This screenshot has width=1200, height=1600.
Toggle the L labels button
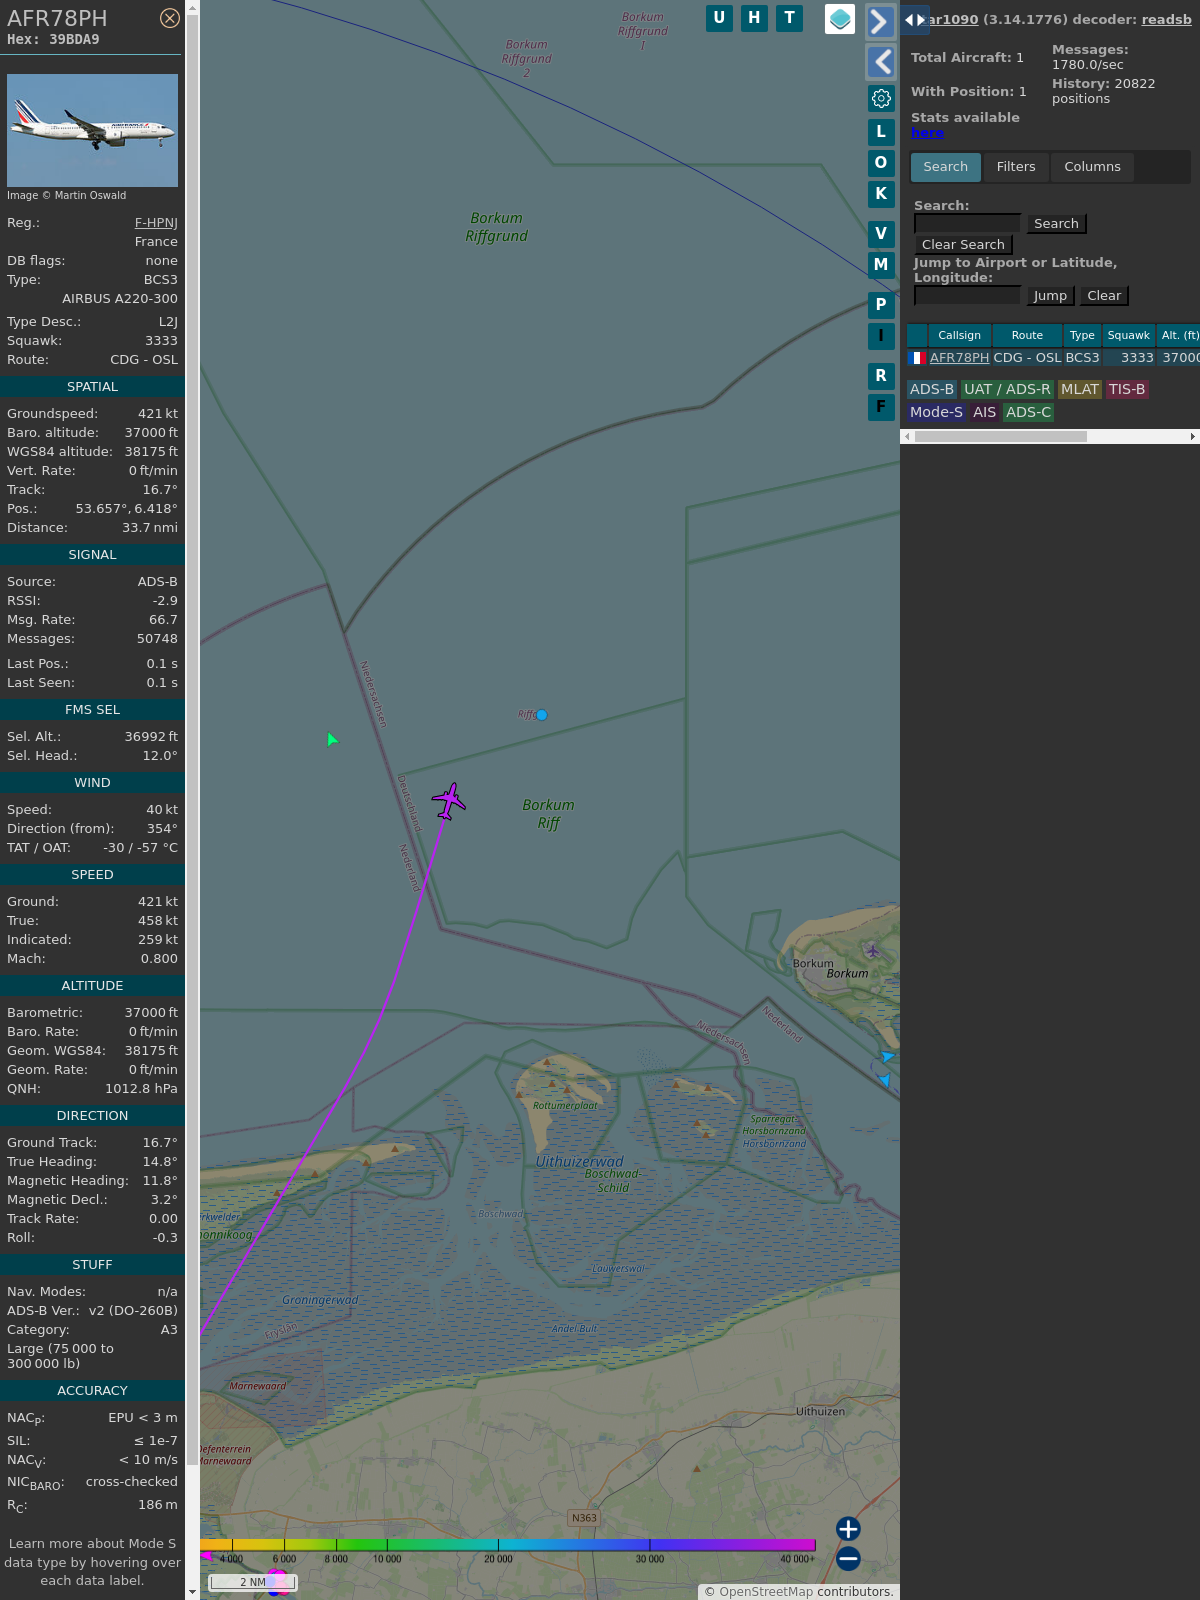[x=881, y=132]
